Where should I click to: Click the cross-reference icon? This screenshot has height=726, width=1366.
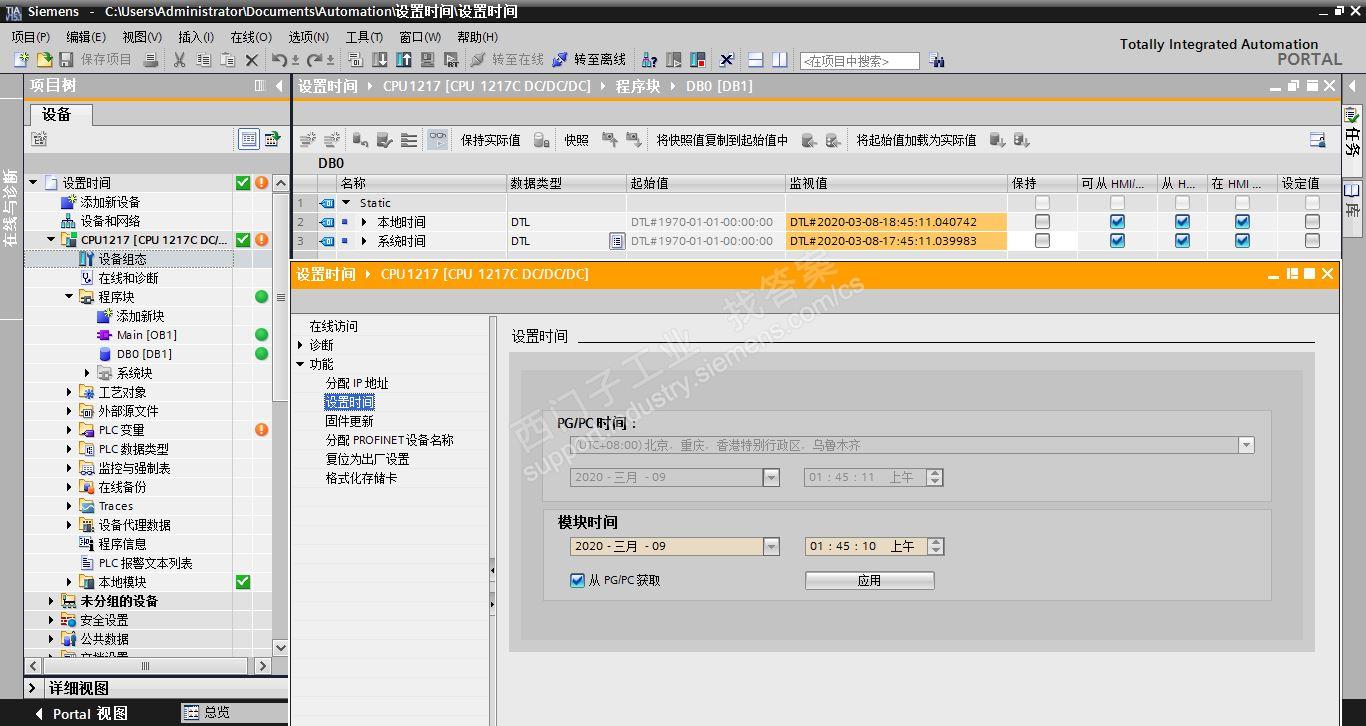tap(727, 60)
